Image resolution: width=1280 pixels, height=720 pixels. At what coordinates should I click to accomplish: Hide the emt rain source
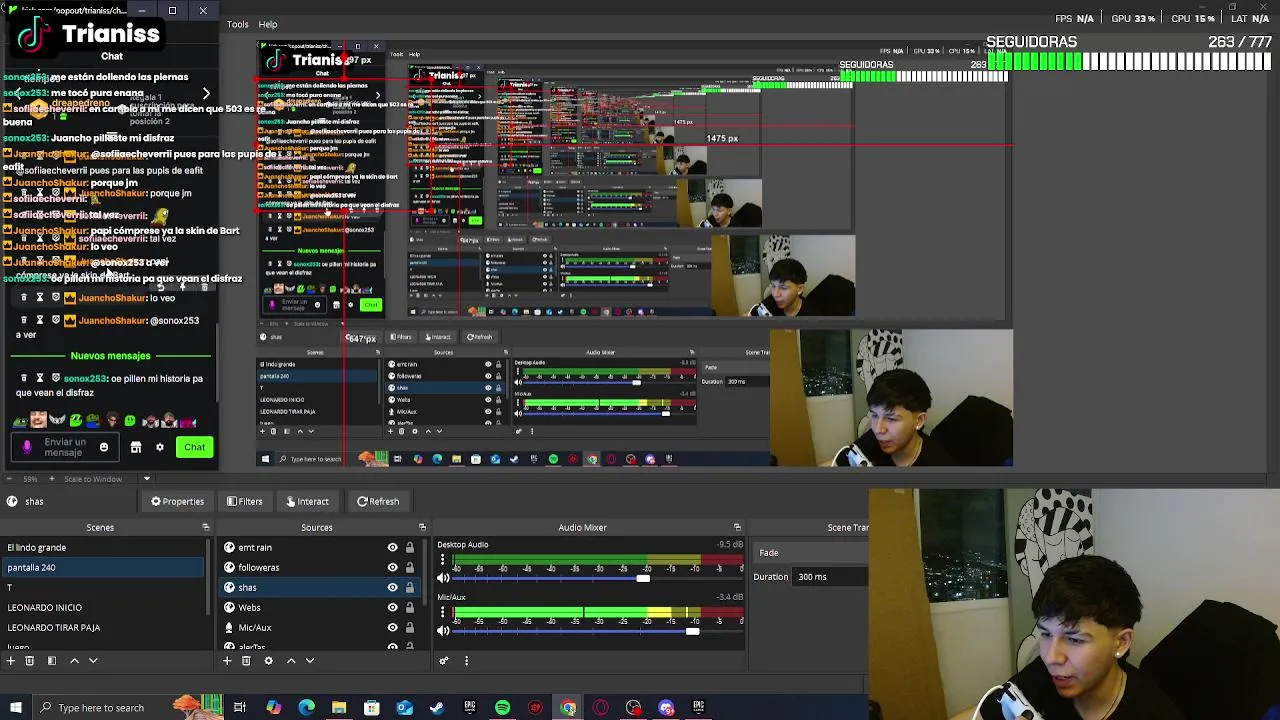tap(392, 547)
